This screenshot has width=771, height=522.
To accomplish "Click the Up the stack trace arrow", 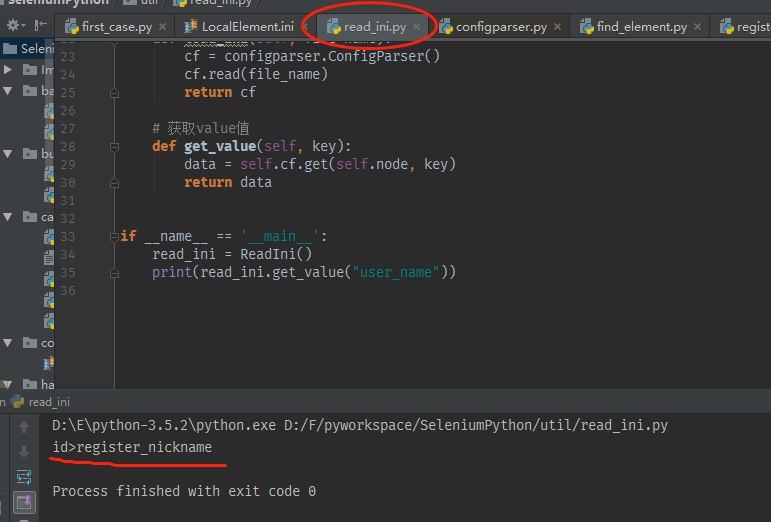I will 24,427.
